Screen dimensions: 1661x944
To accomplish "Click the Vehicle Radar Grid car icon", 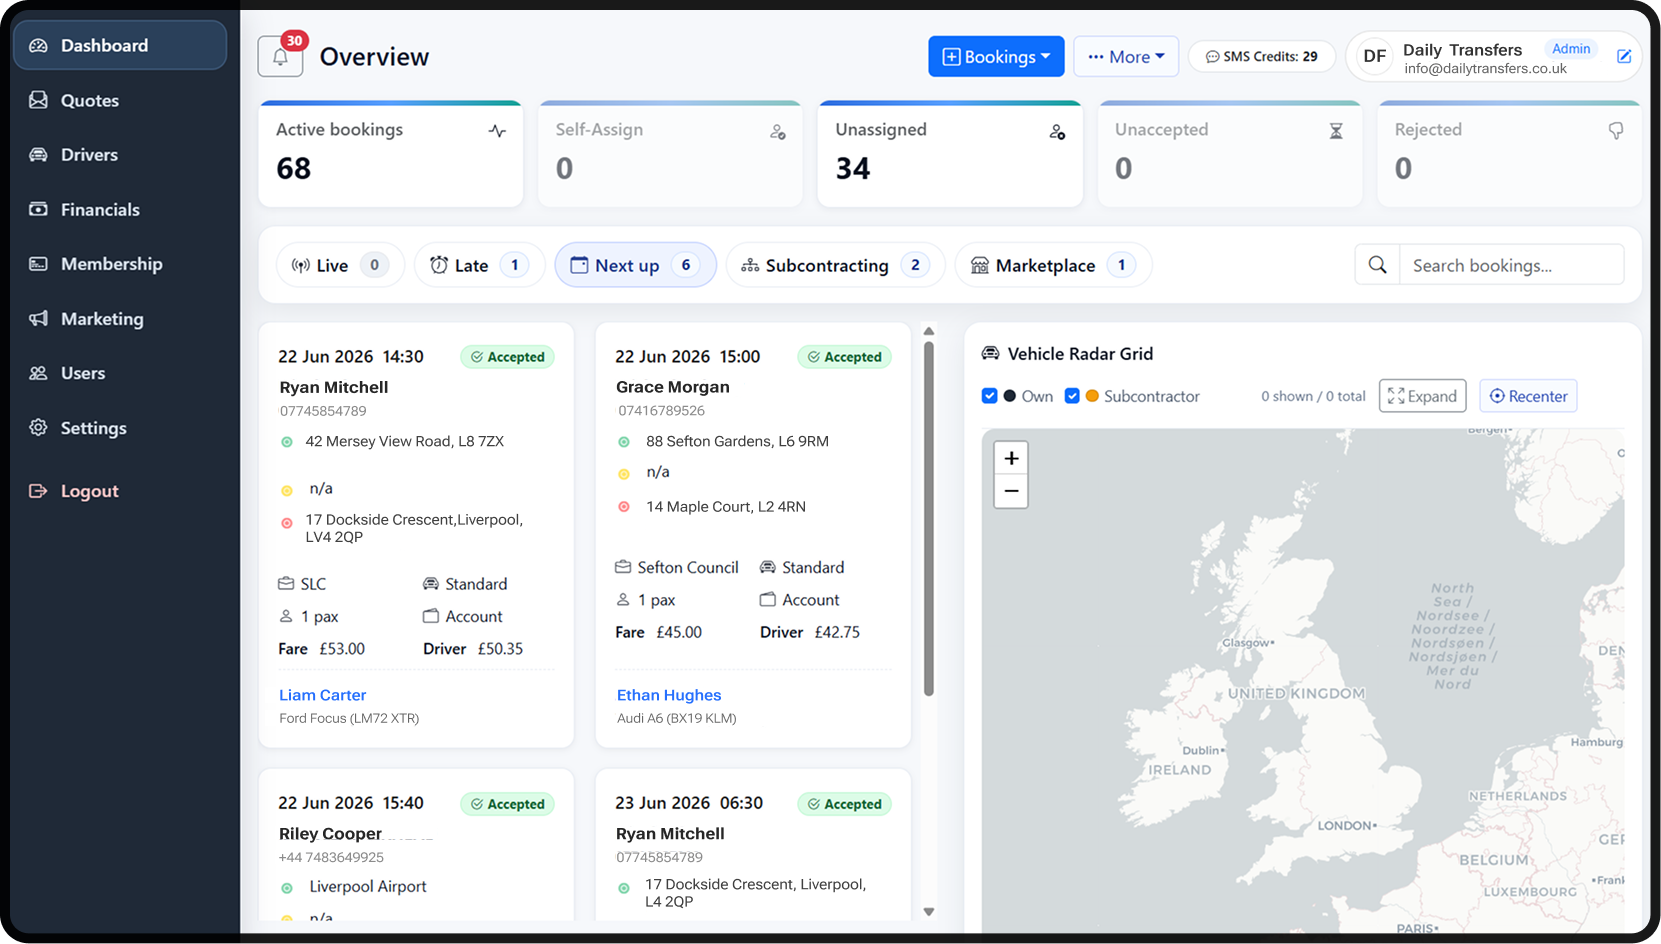I will [990, 354].
